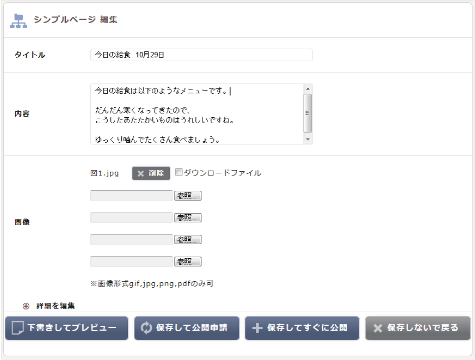
Task: Click the 保存しないで戻る button
Action: coord(418,328)
